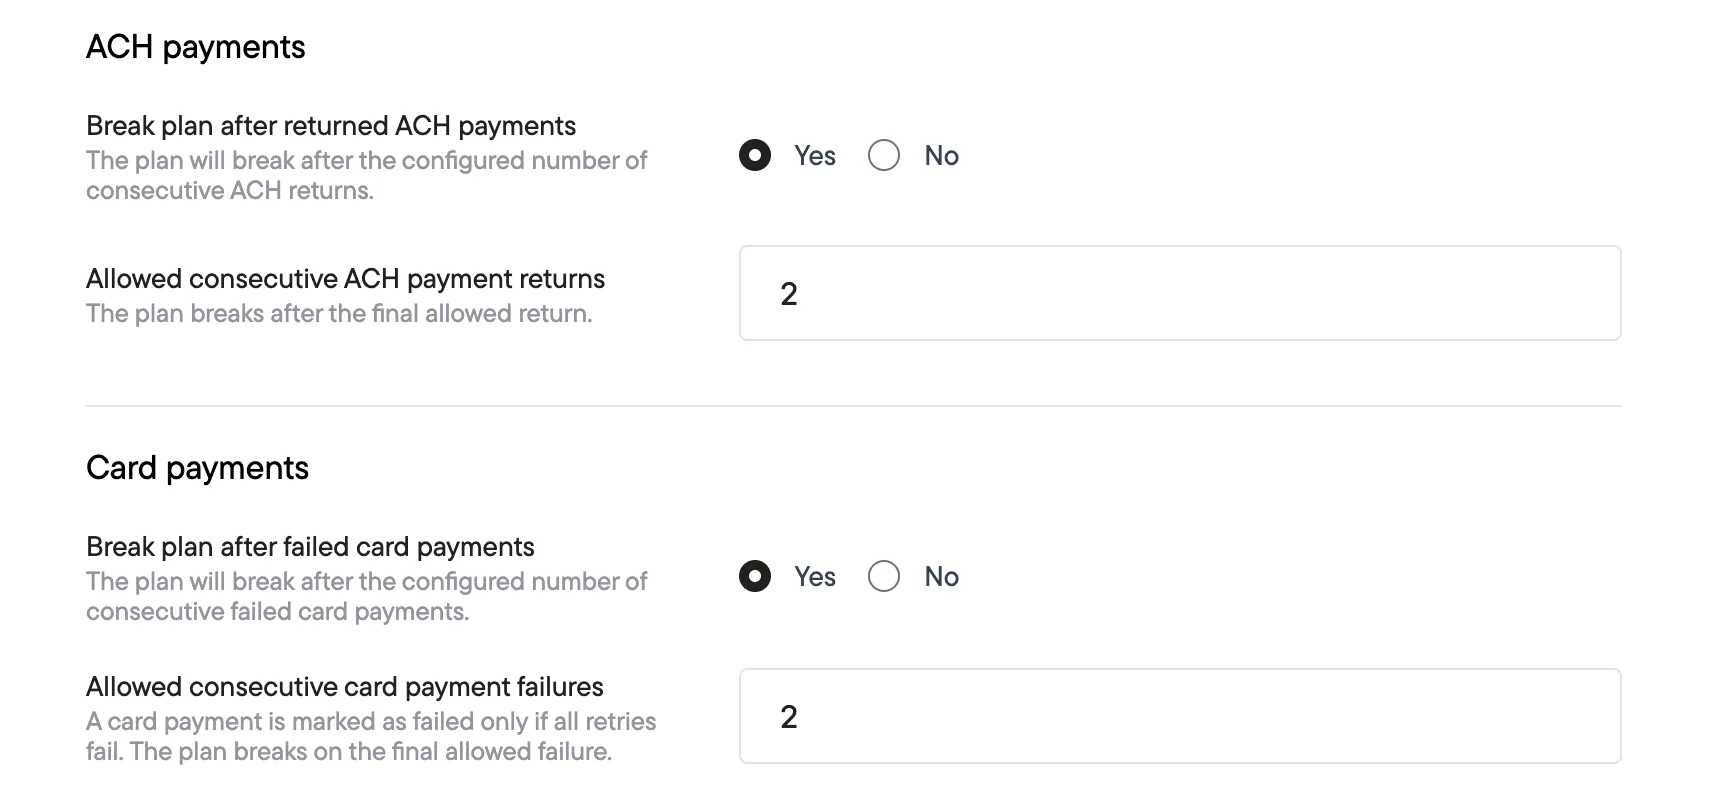The width and height of the screenshot is (1710, 806).
Task: Click the 'consecutive failed card payments' description text
Action: pos(277,612)
